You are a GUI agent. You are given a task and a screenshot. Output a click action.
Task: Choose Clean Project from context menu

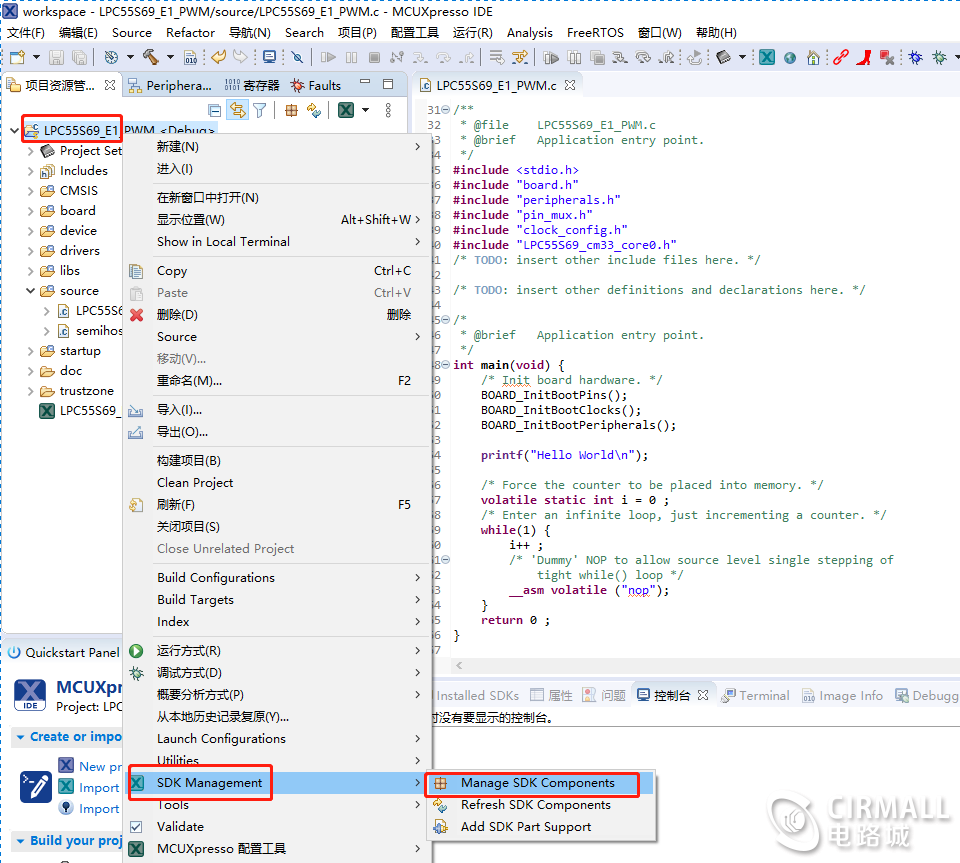pos(195,483)
